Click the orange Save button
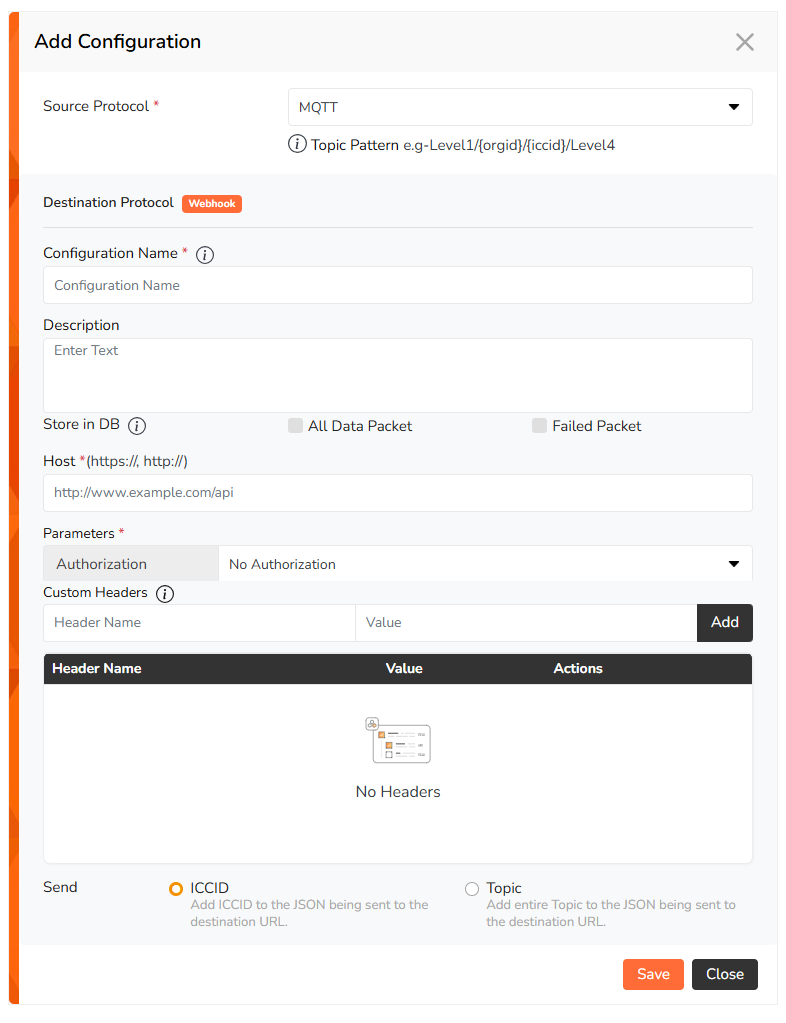Screen dimensions: 786x1023 [653, 974]
